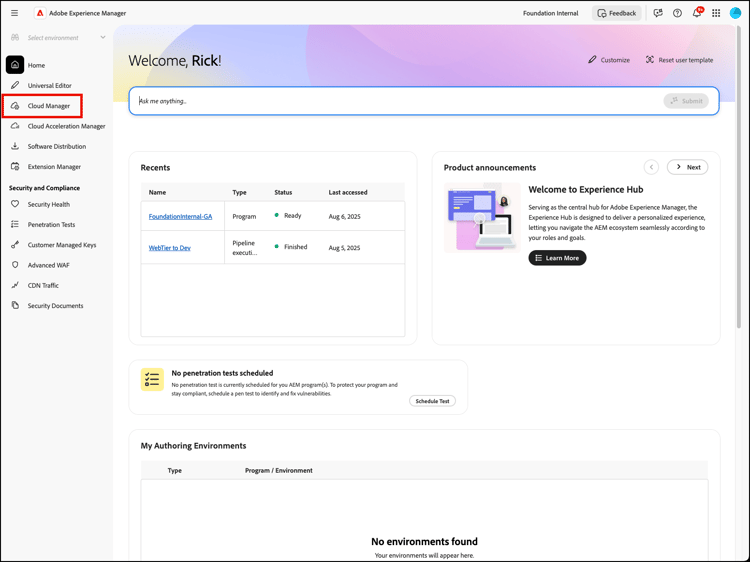
Task: Click the Next announcement button
Action: point(687,167)
